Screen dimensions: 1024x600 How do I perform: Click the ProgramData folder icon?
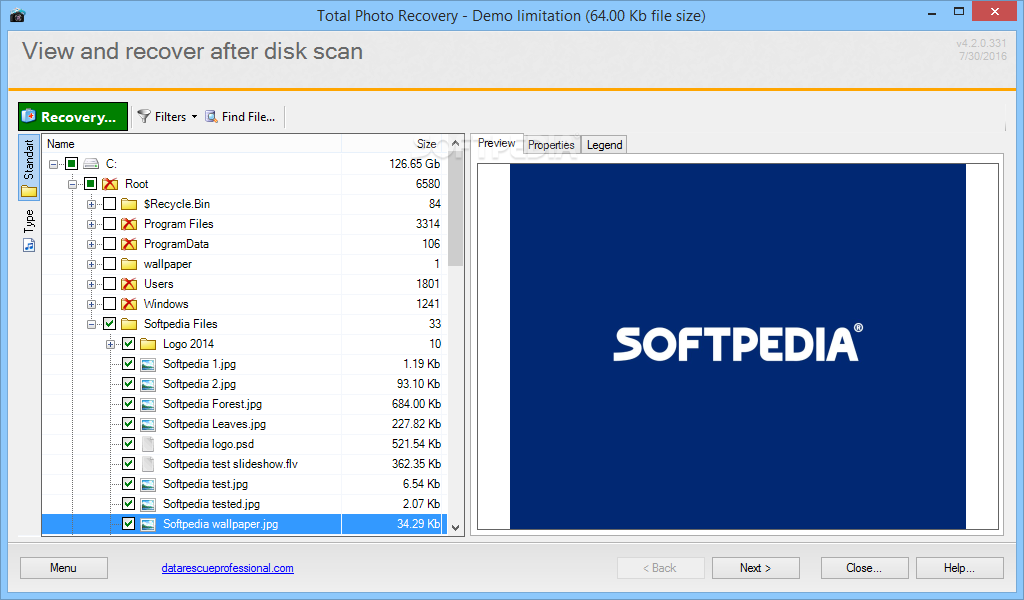tap(129, 244)
